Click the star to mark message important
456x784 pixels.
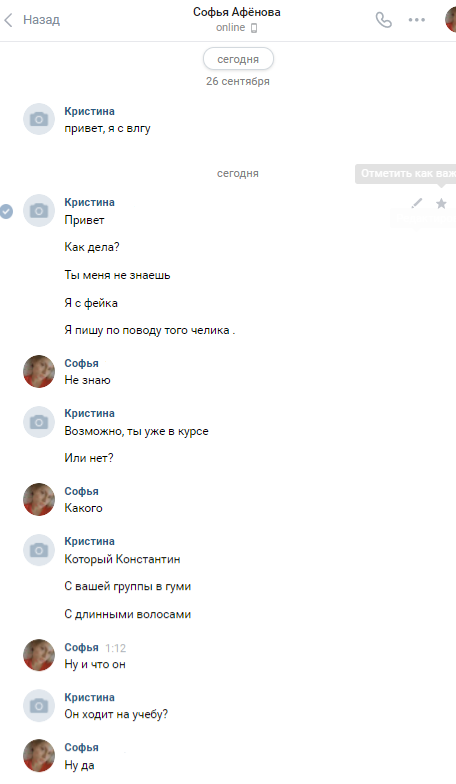(x=441, y=203)
